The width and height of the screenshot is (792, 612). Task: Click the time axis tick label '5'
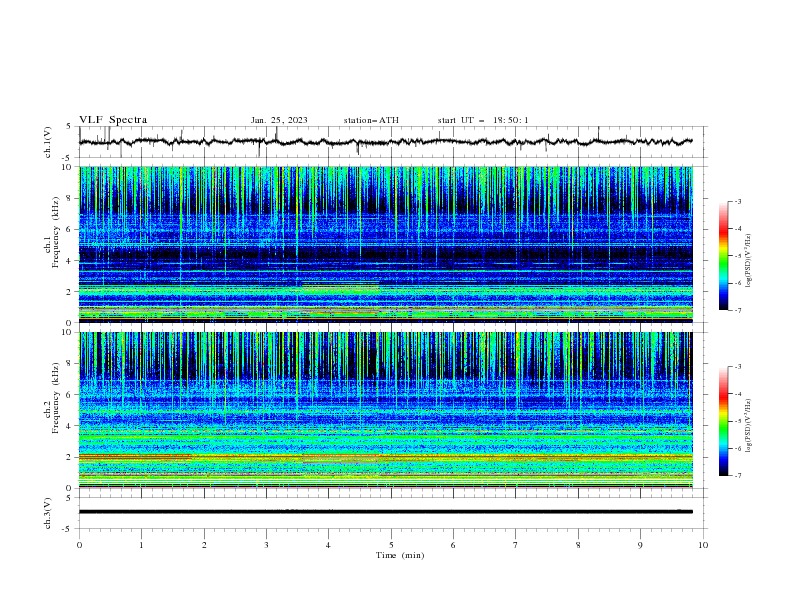391,545
